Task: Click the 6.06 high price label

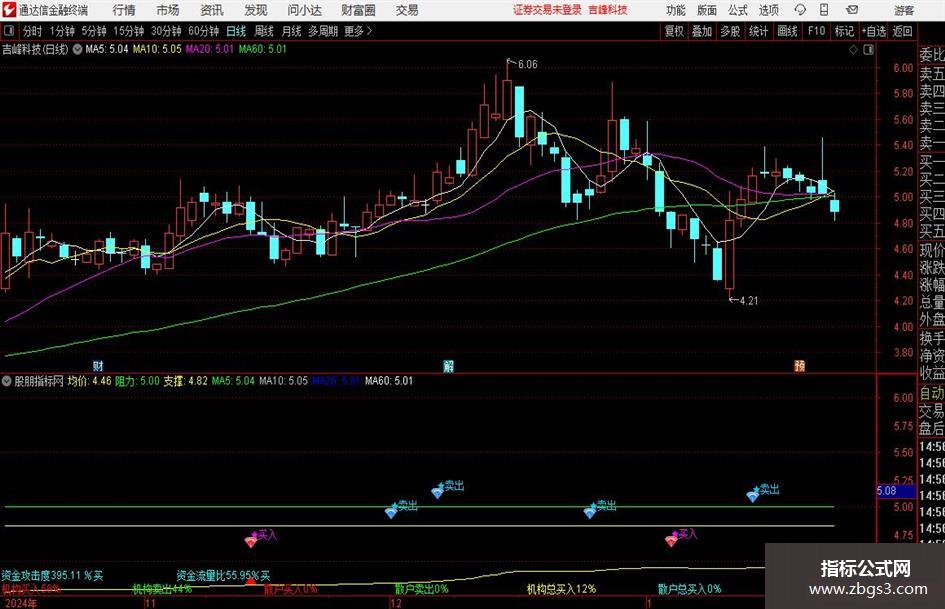Action: [527, 65]
